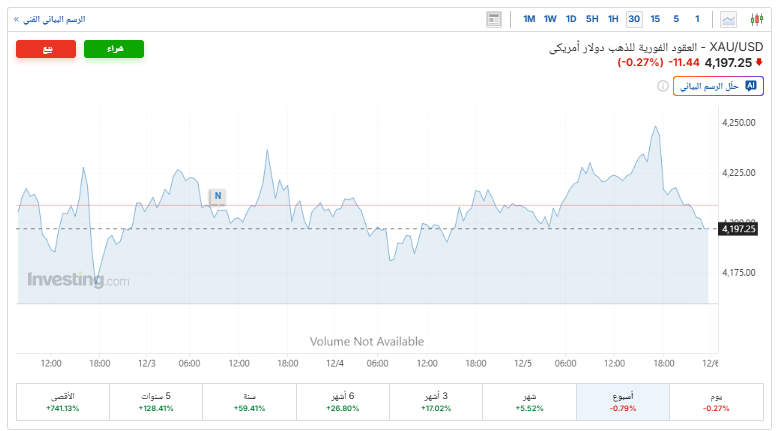Set the chart interval to 5H
This screenshot has height=431, width=776.
click(592, 19)
